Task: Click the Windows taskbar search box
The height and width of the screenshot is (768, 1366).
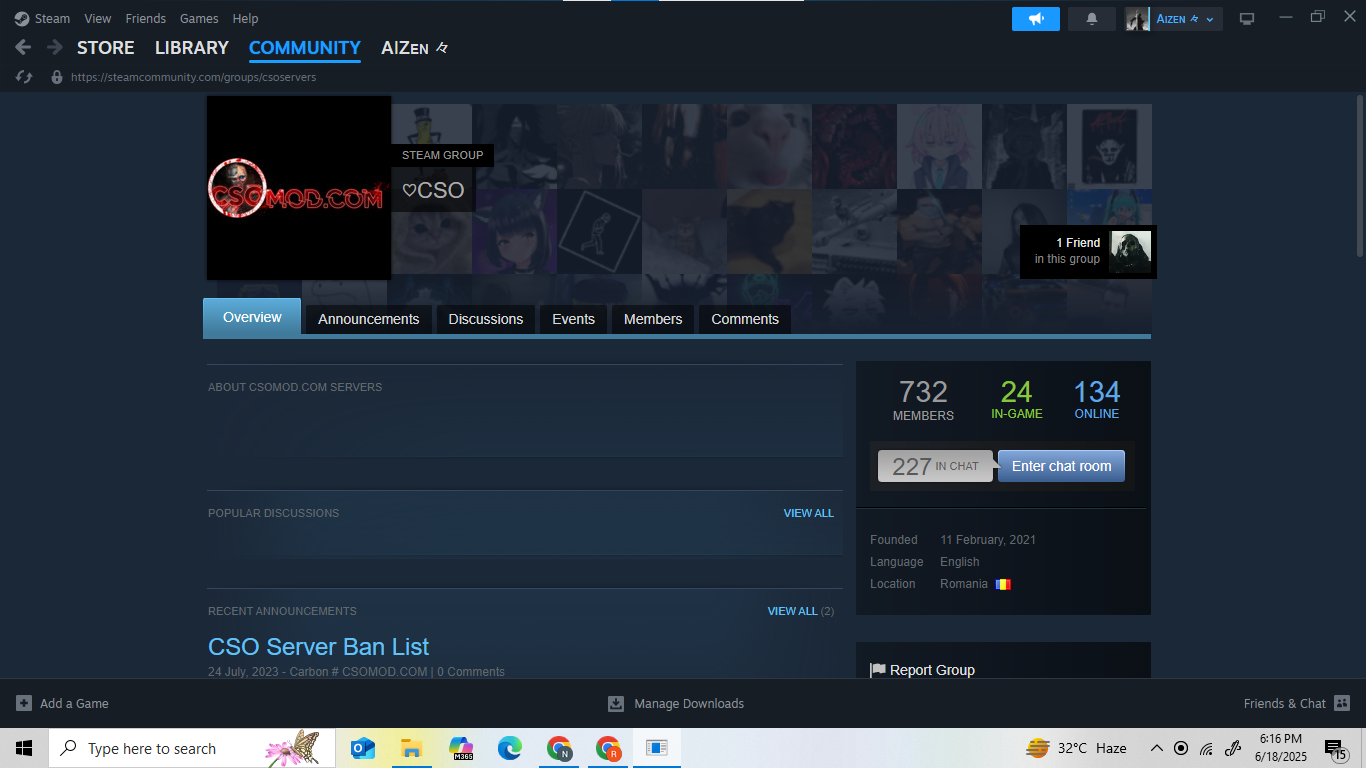Action: coord(150,749)
